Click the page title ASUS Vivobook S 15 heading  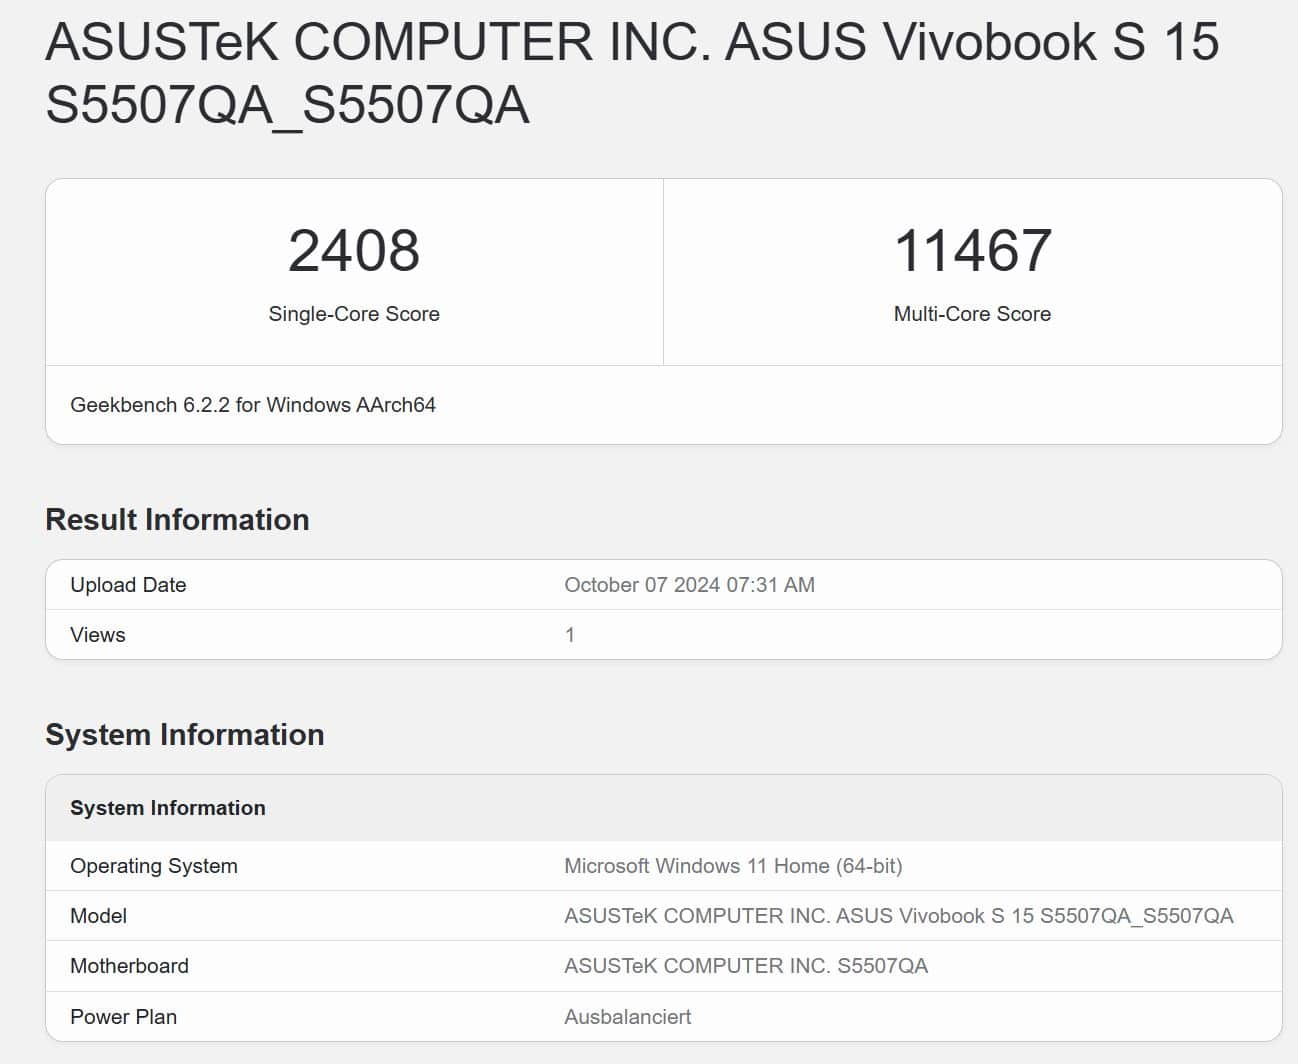[x=632, y=73]
